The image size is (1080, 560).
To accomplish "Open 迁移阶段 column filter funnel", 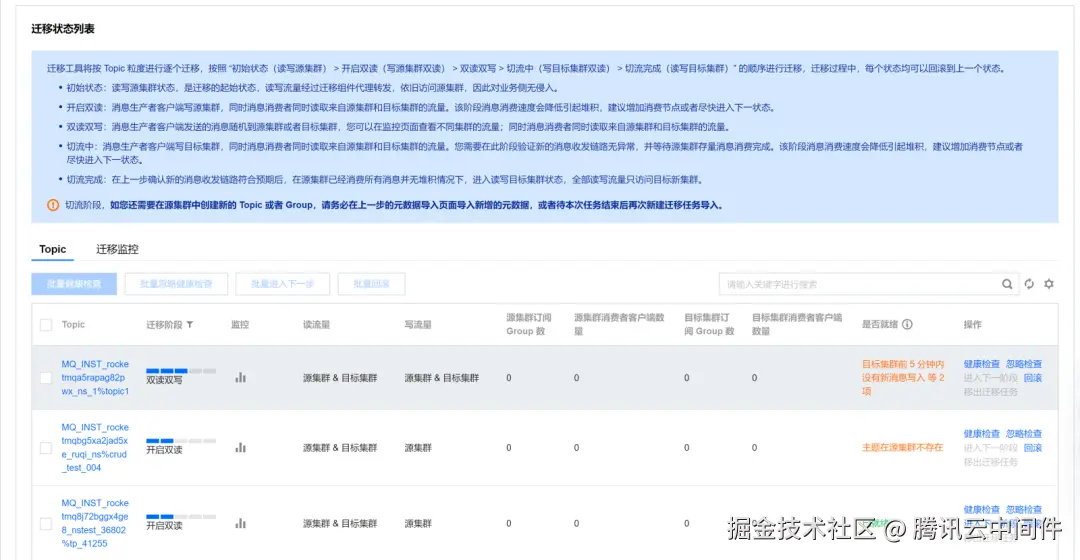I will [189, 324].
